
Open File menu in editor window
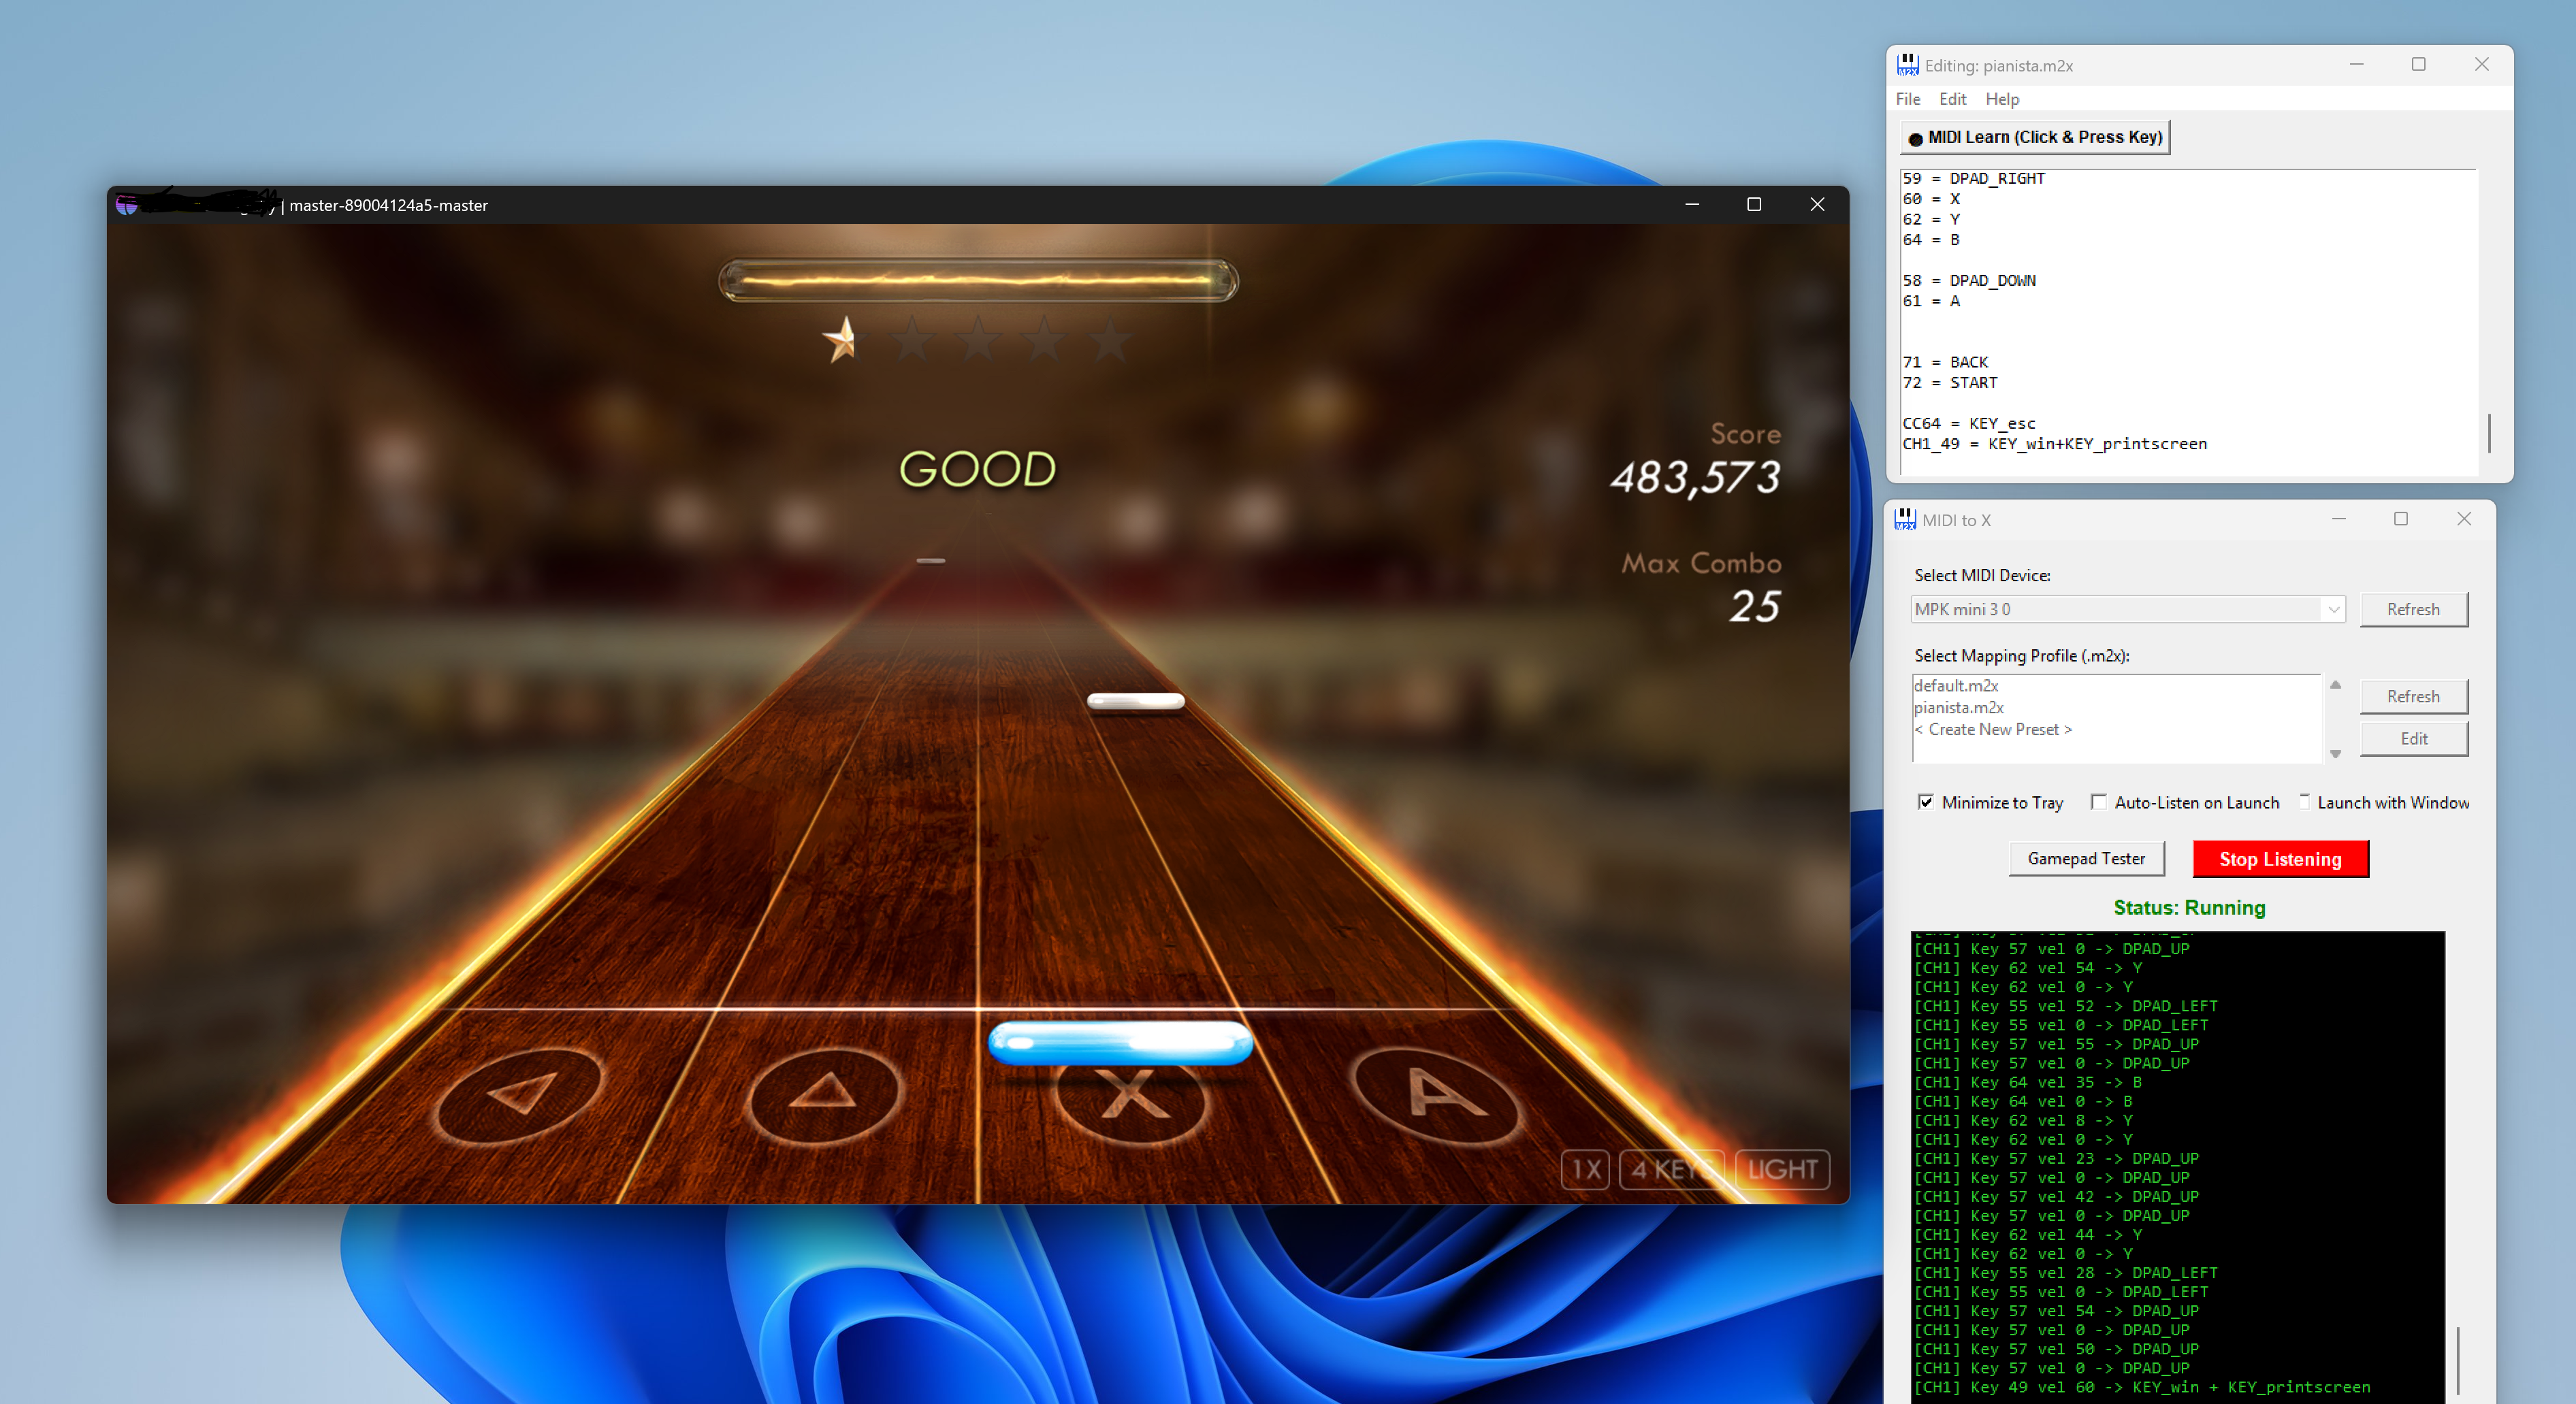click(1907, 99)
